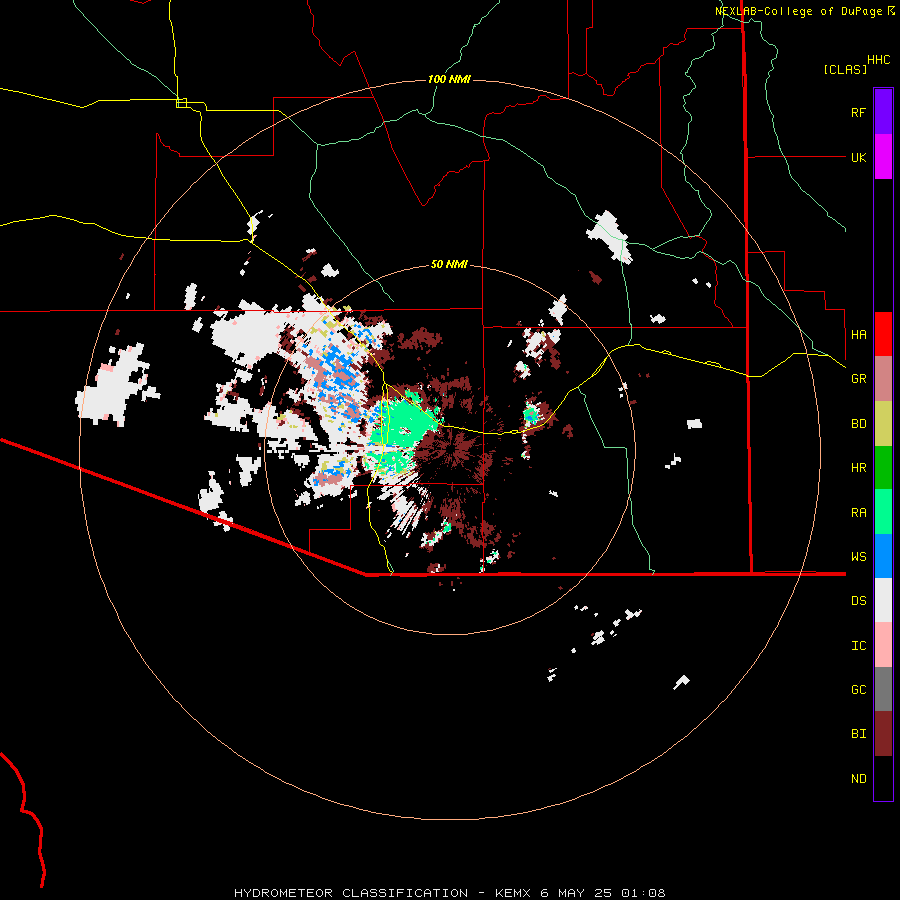This screenshot has width=900, height=900.
Task: Click the magenta UK legend color swatch
Action: tap(883, 157)
